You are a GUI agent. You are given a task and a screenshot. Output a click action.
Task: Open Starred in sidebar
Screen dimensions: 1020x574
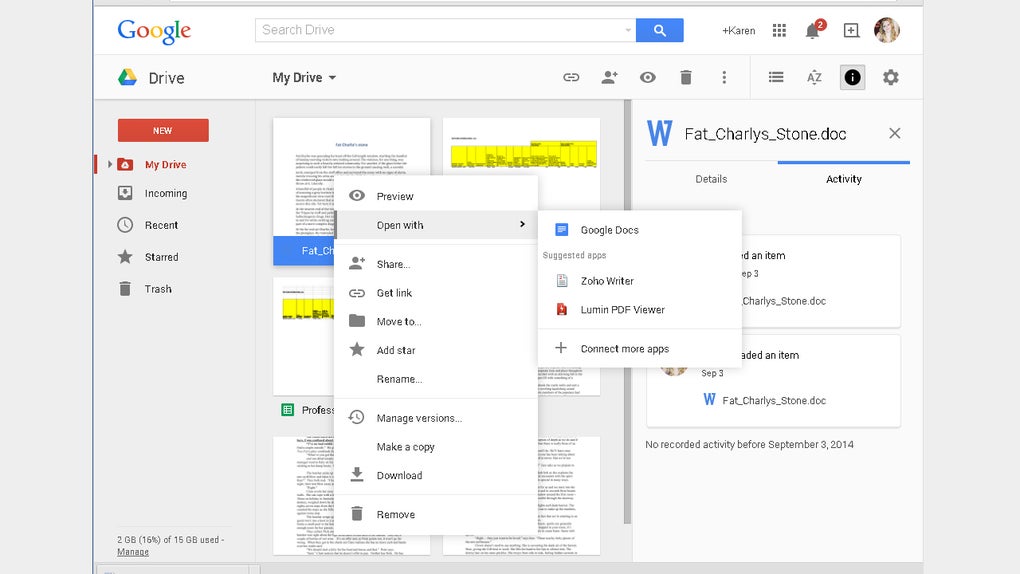point(161,257)
